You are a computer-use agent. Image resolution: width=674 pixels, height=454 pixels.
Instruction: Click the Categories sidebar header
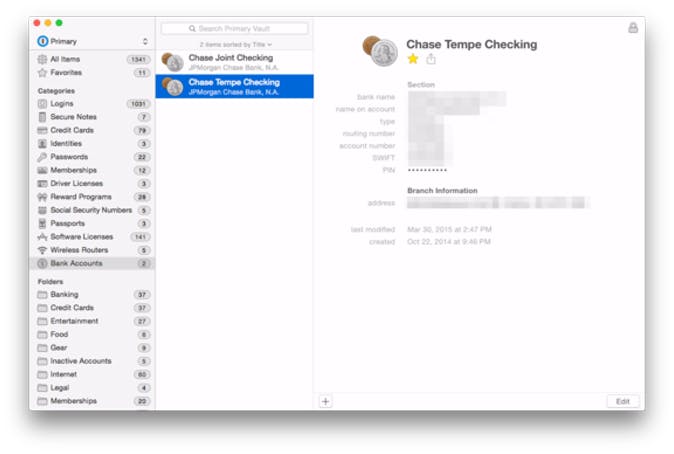coord(56,91)
